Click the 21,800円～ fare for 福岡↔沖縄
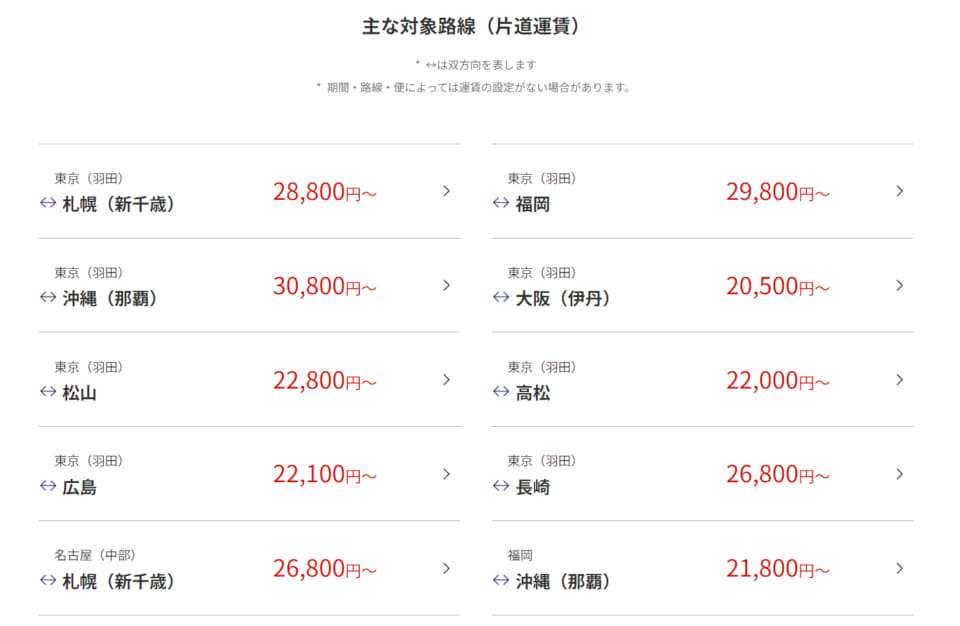960x626 pixels. click(777, 568)
